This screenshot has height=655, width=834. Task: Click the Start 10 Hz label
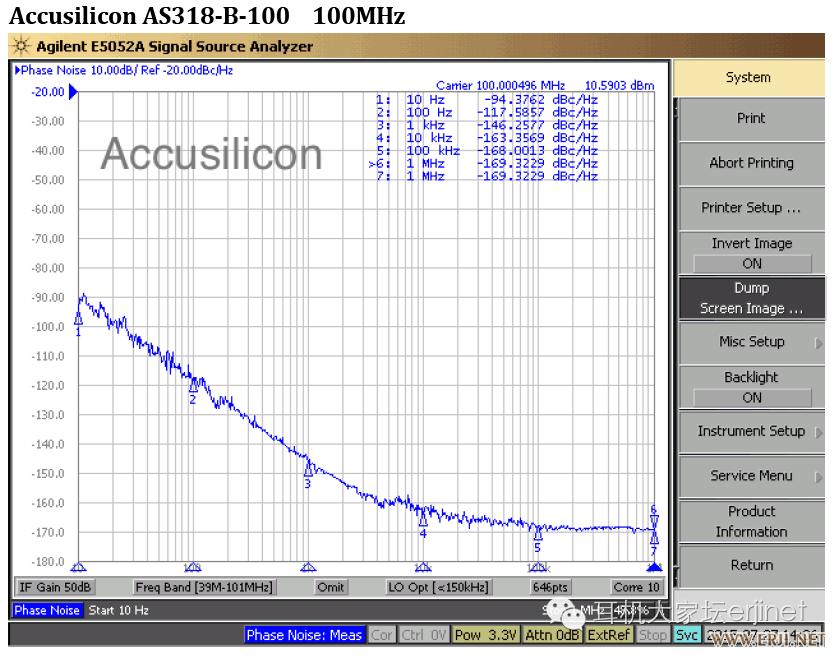click(x=119, y=610)
